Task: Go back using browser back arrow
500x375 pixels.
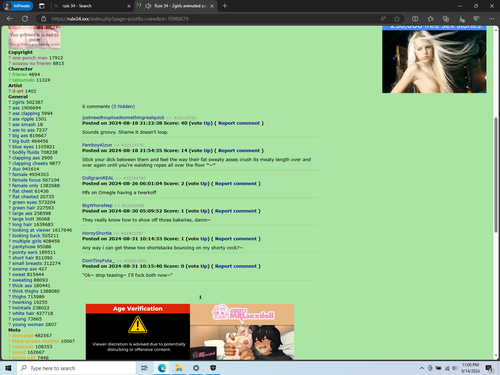Action: coord(9,19)
